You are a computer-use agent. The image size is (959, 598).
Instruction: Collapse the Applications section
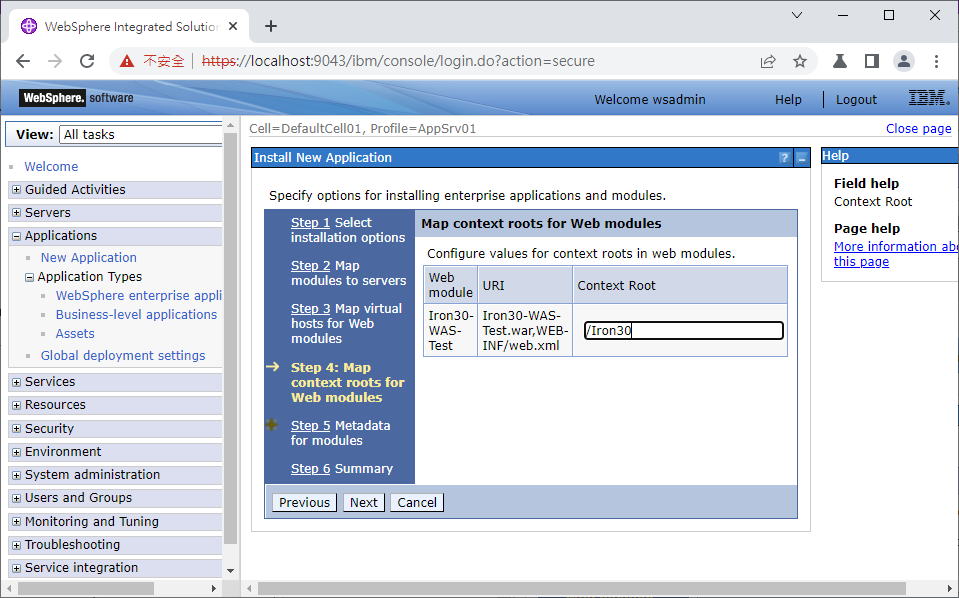tap(17, 236)
